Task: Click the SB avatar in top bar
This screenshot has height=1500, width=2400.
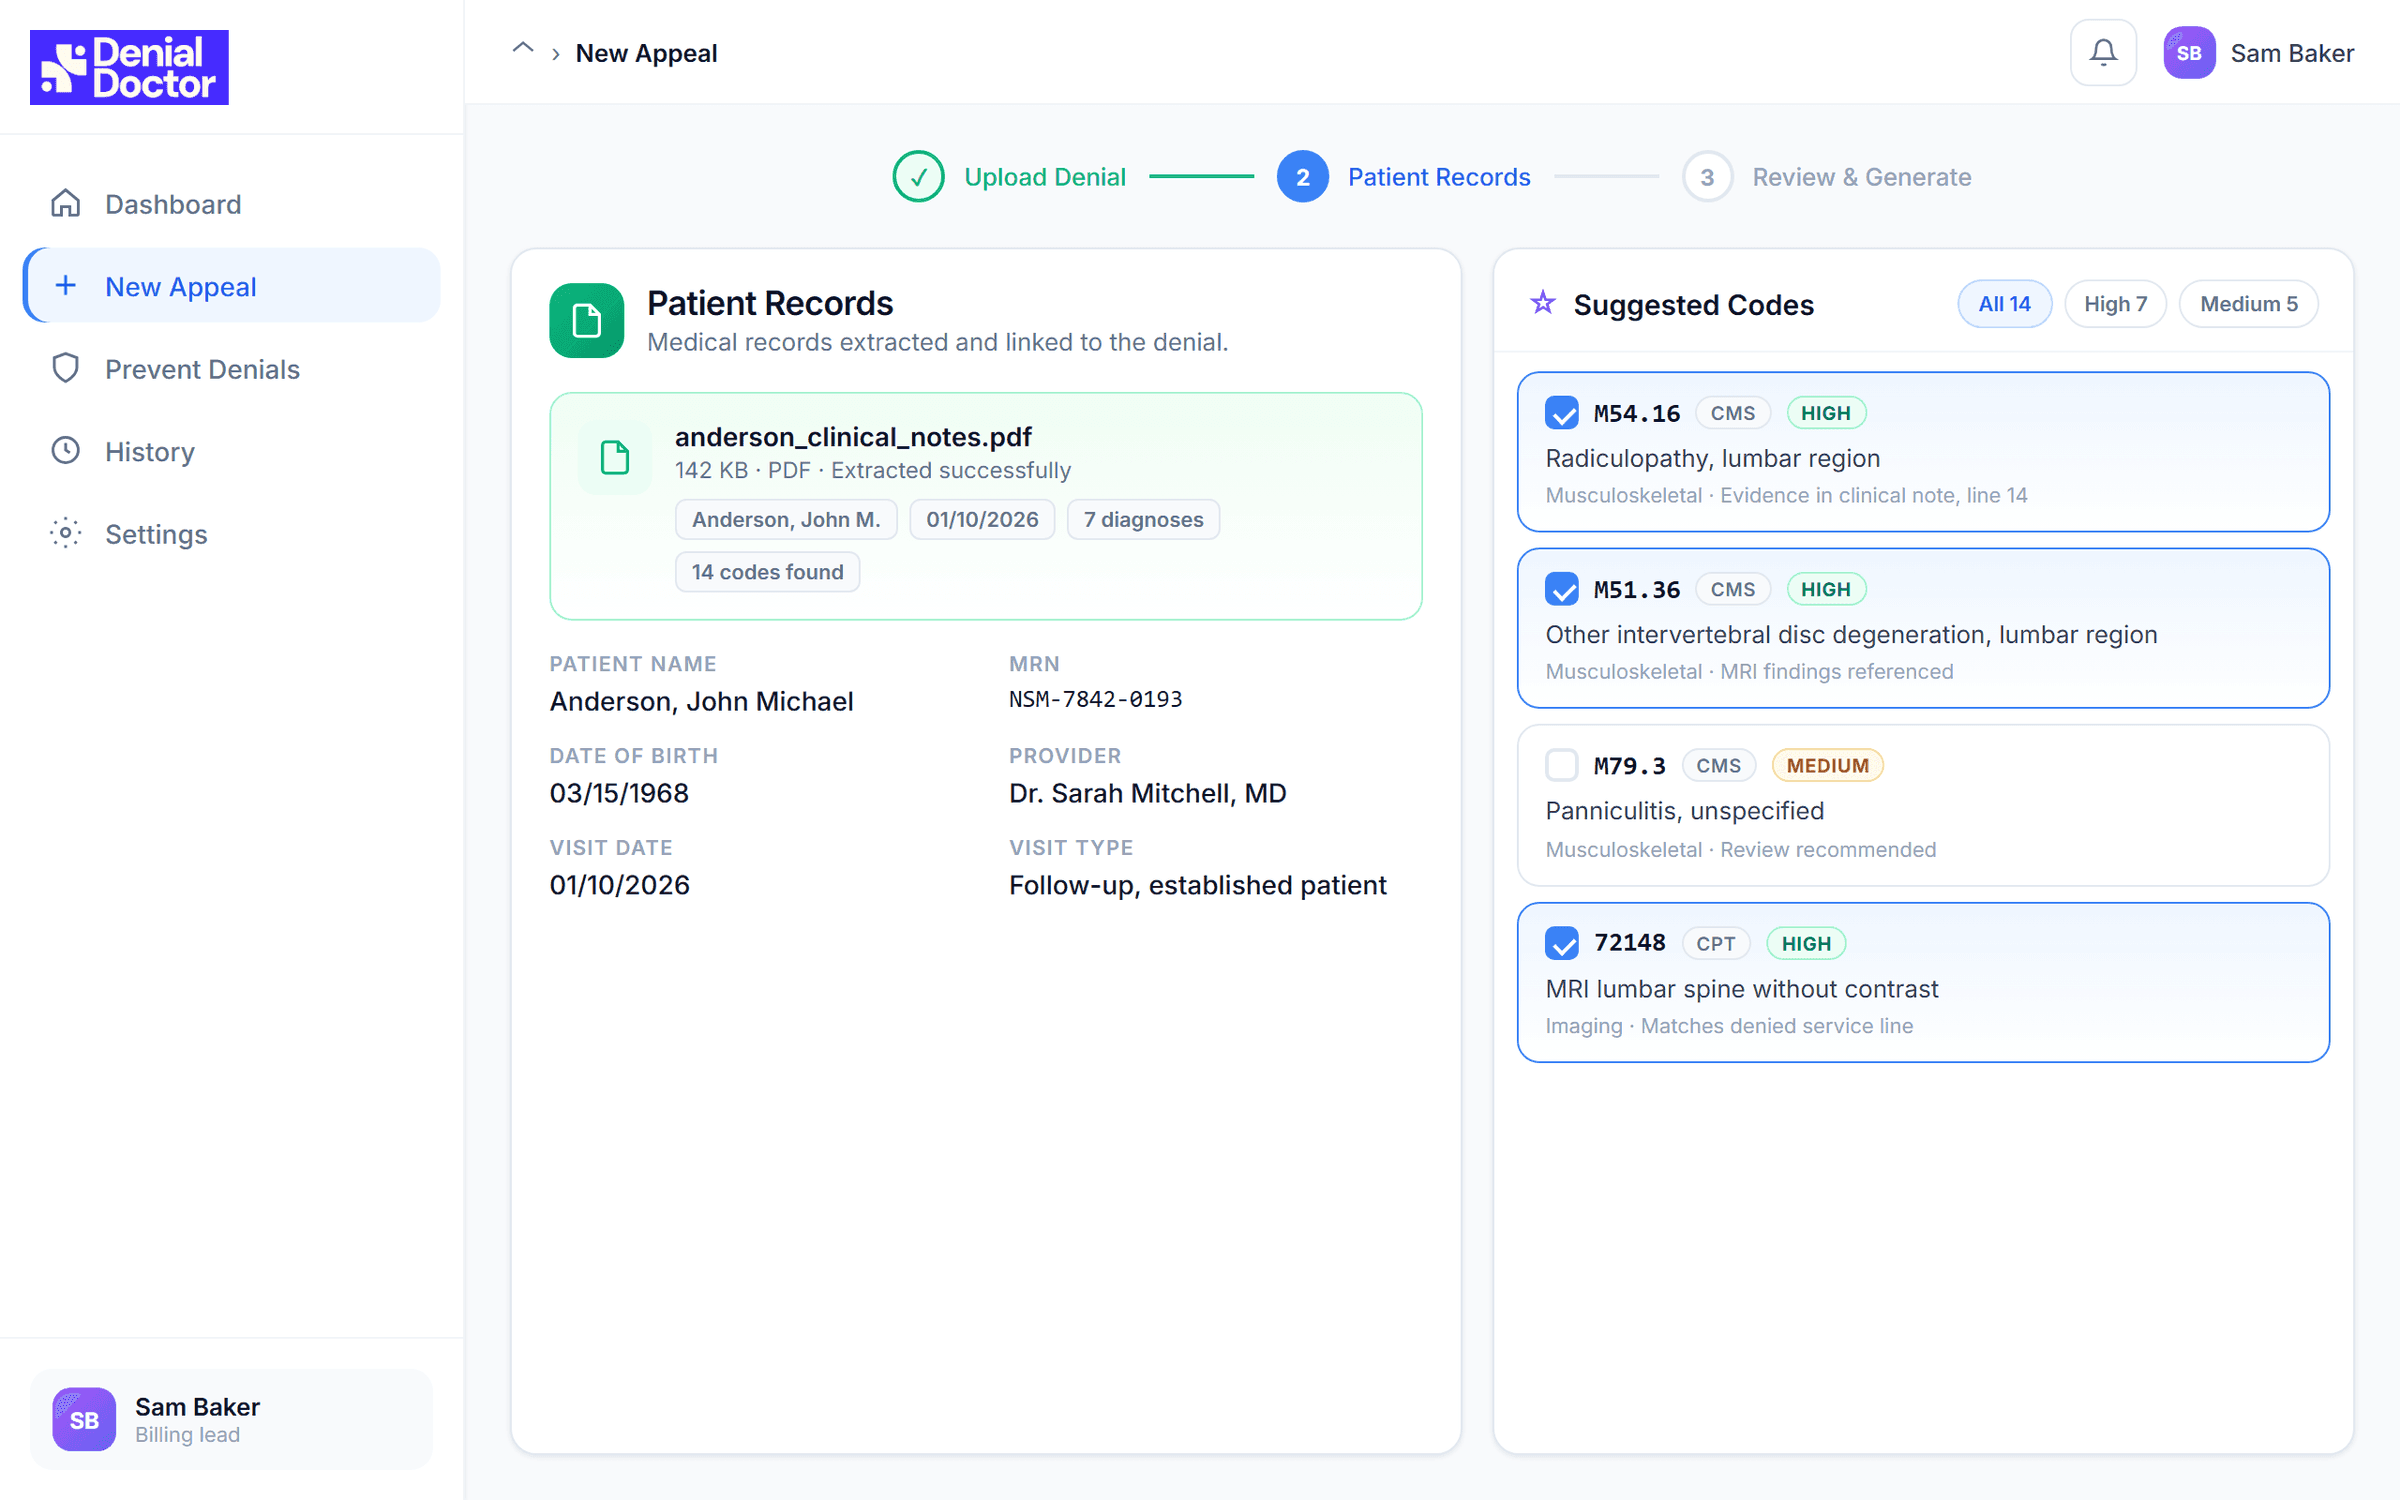Action: point(2188,53)
